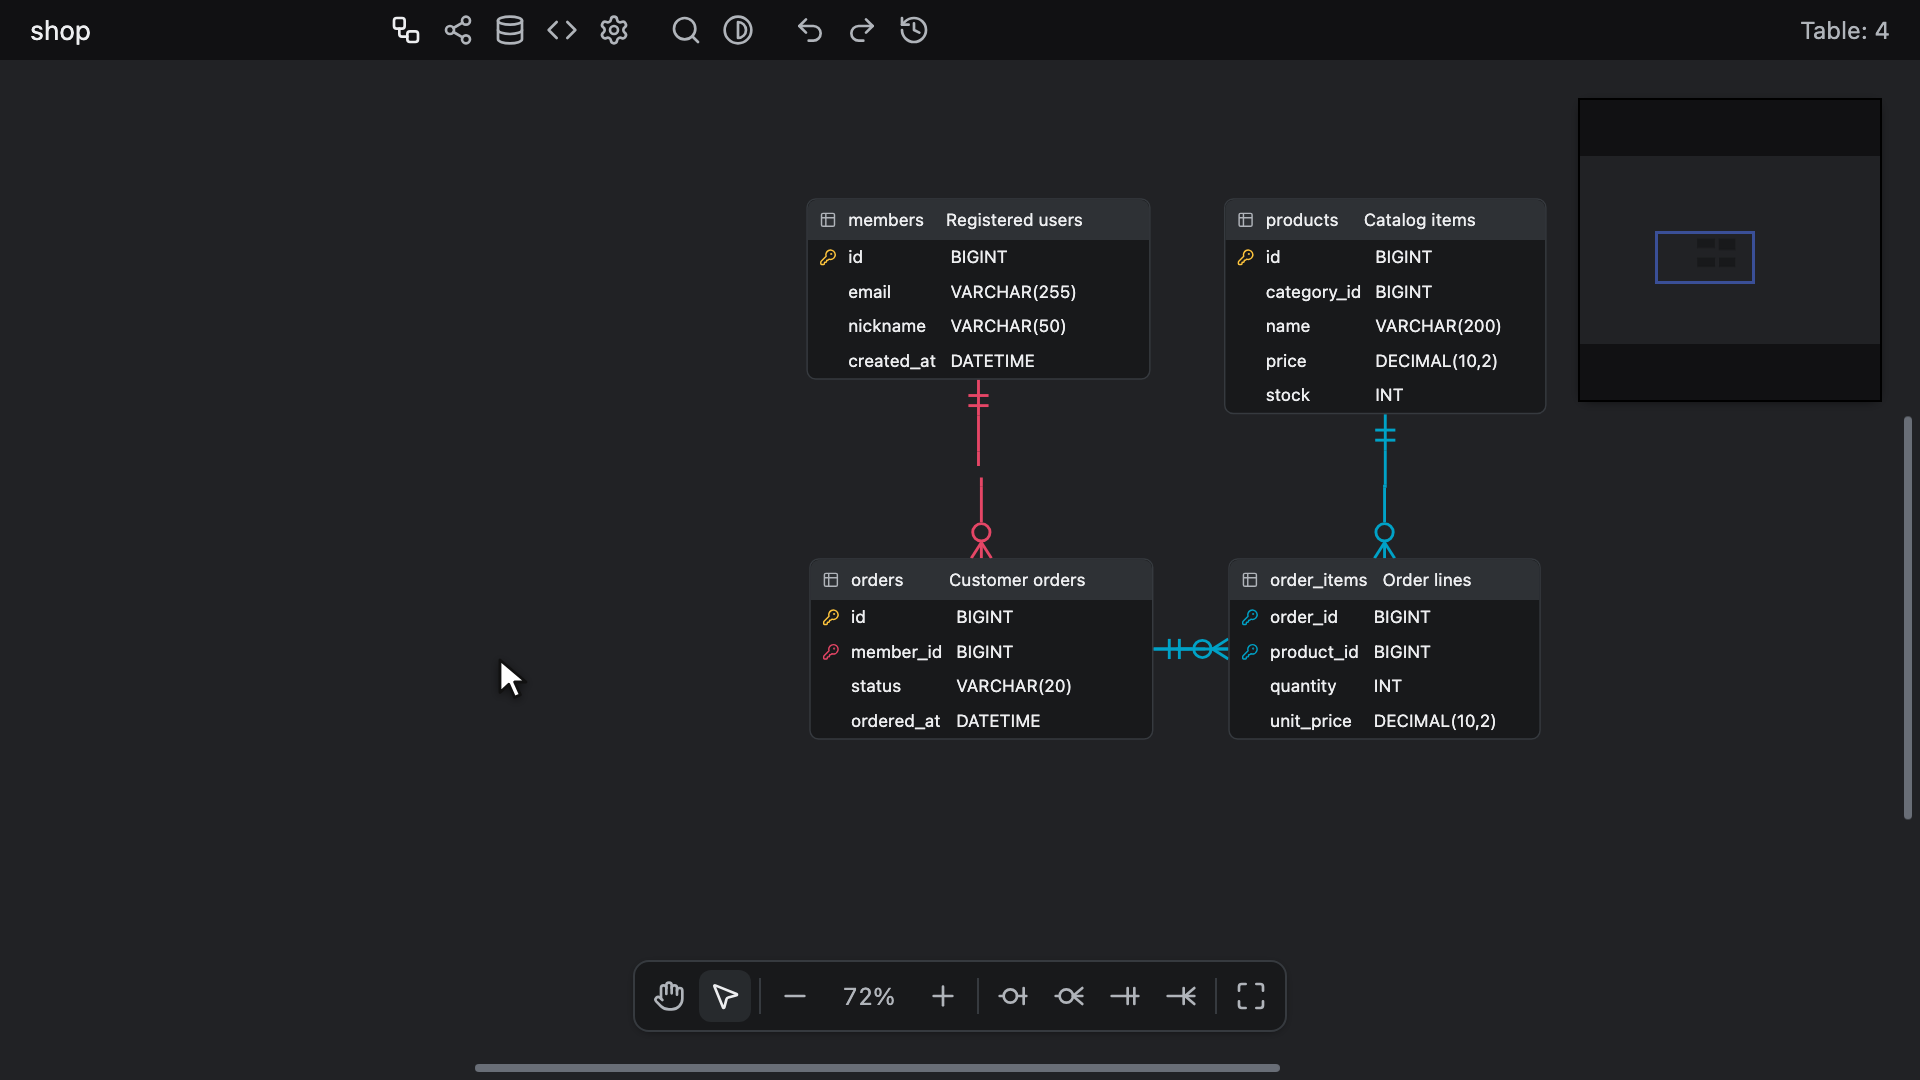Click the order_items table grid icon
The height and width of the screenshot is (1080, 1920).
[1250, 580]
